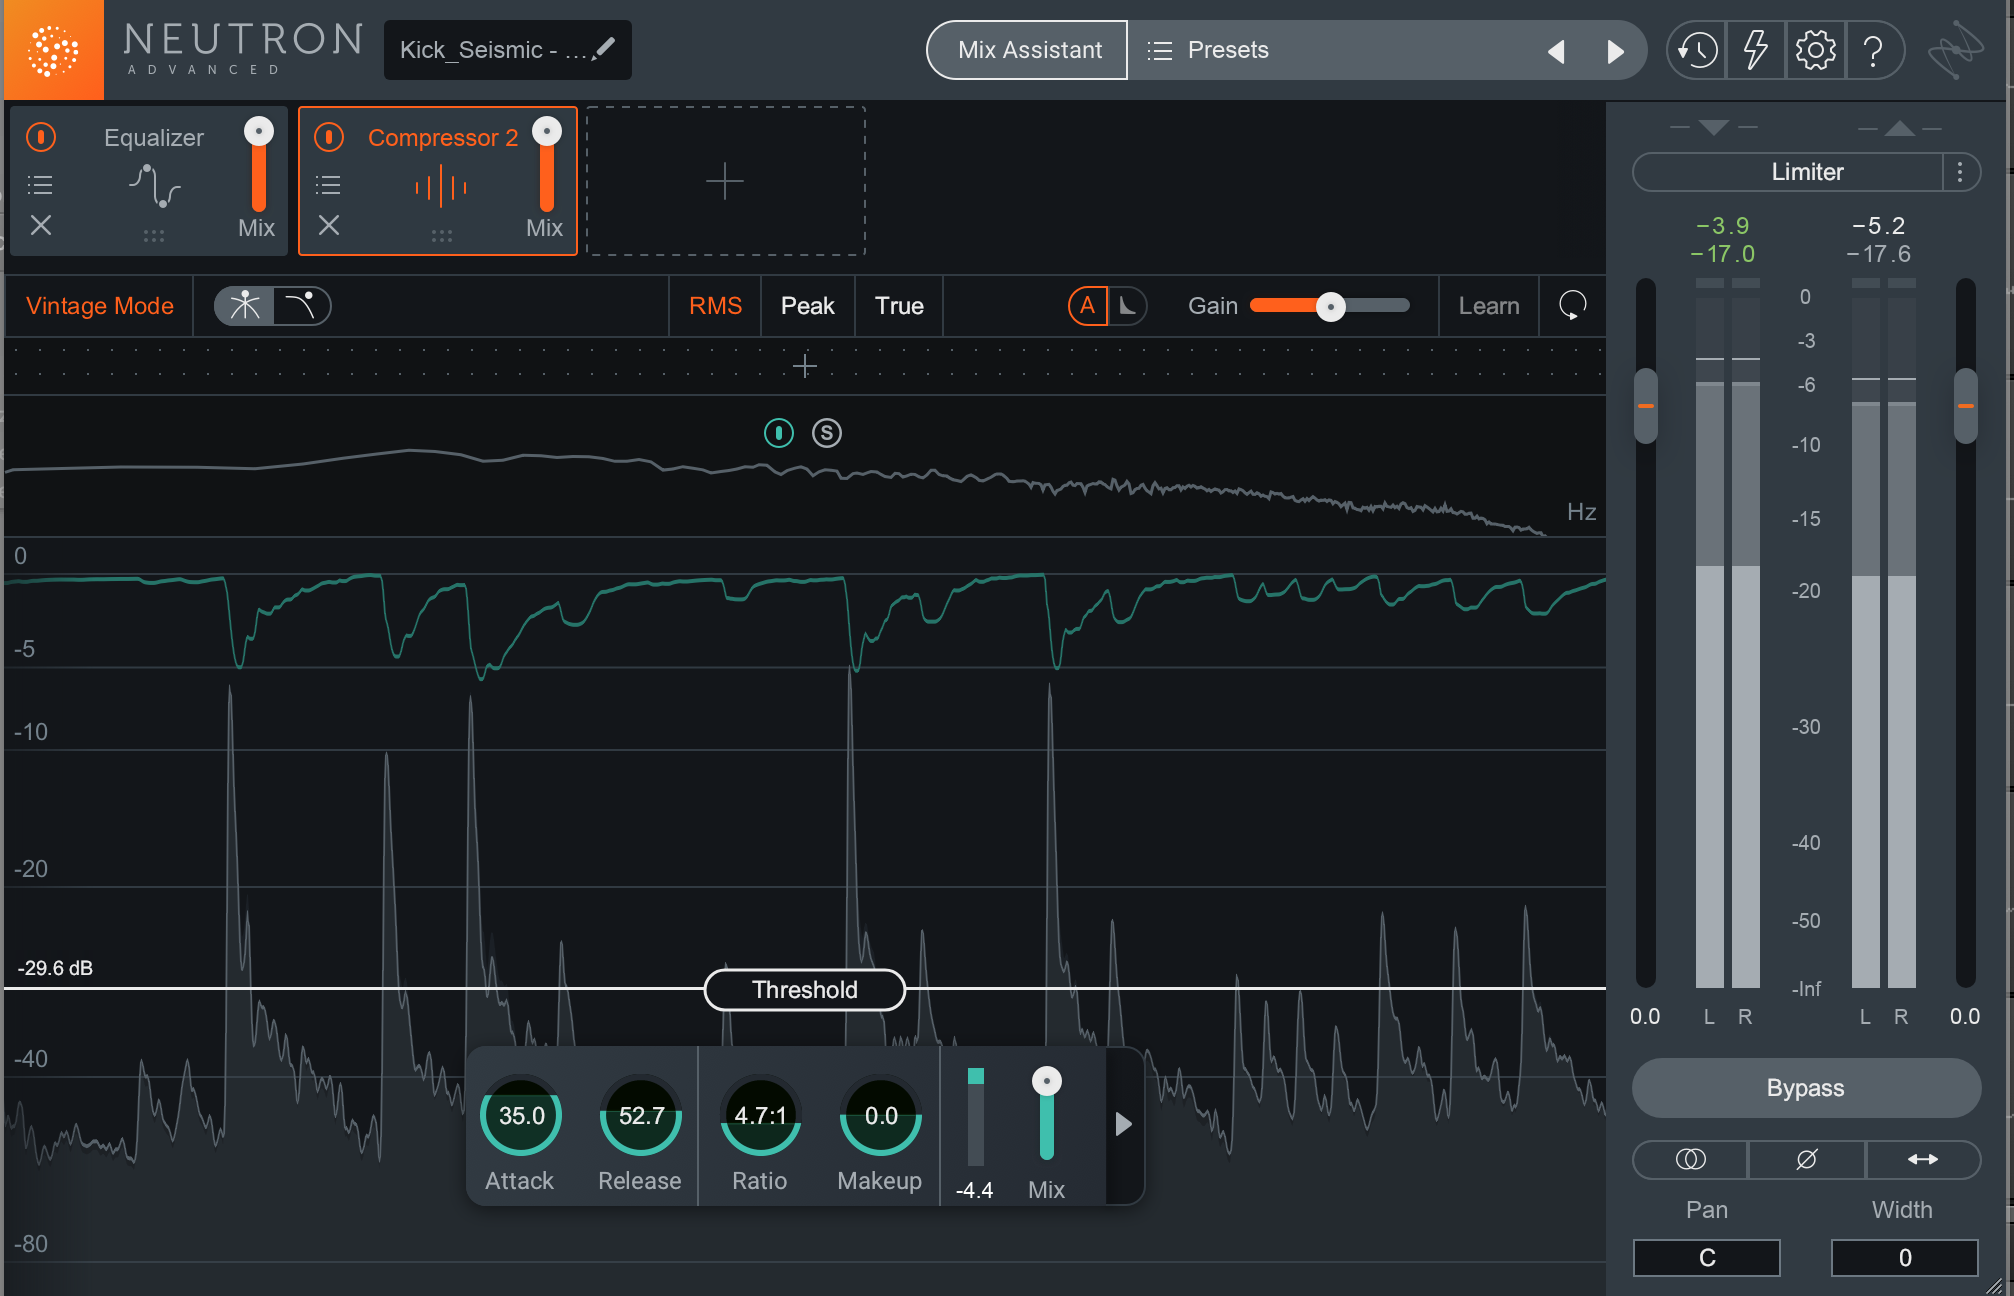Click the Width value field showing 0
2014x1296 pixels.
tap(1905, 1258)
